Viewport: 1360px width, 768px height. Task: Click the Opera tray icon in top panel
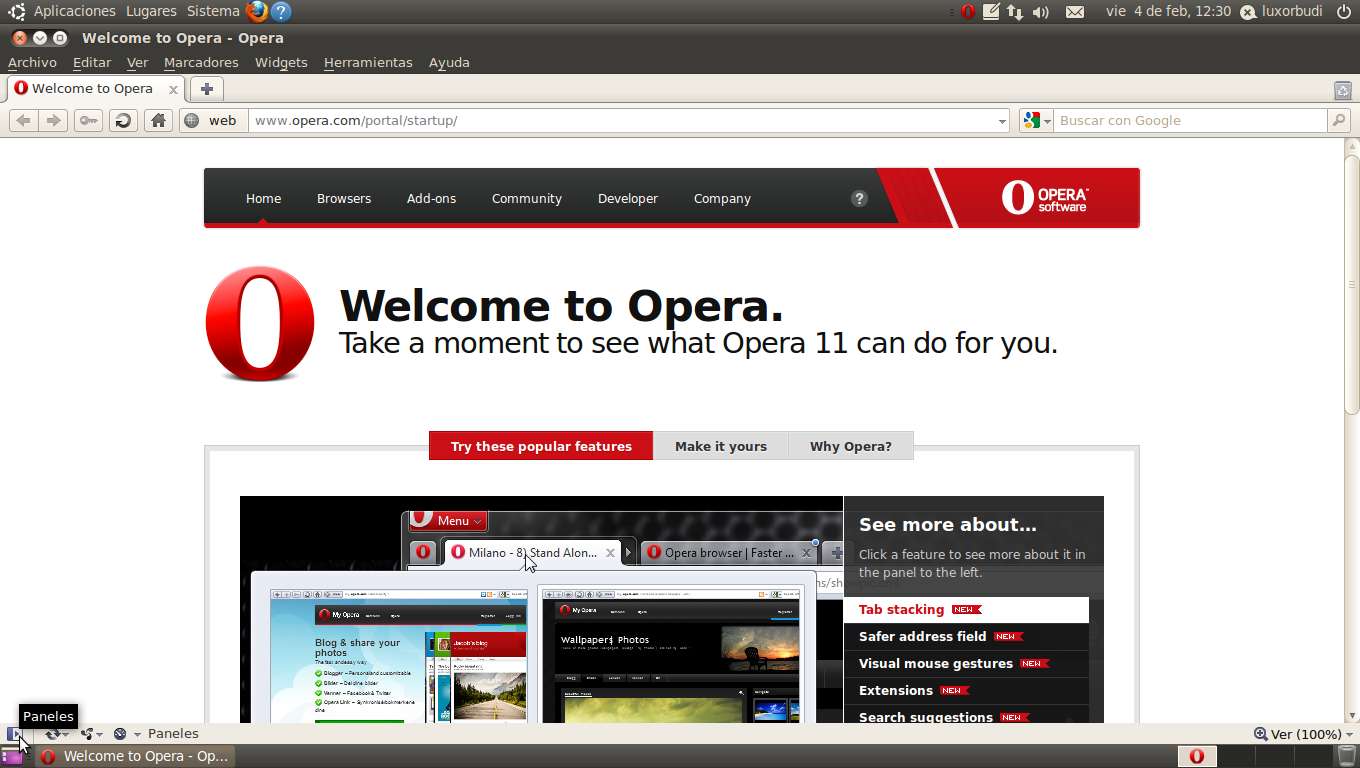click(968, 12)
